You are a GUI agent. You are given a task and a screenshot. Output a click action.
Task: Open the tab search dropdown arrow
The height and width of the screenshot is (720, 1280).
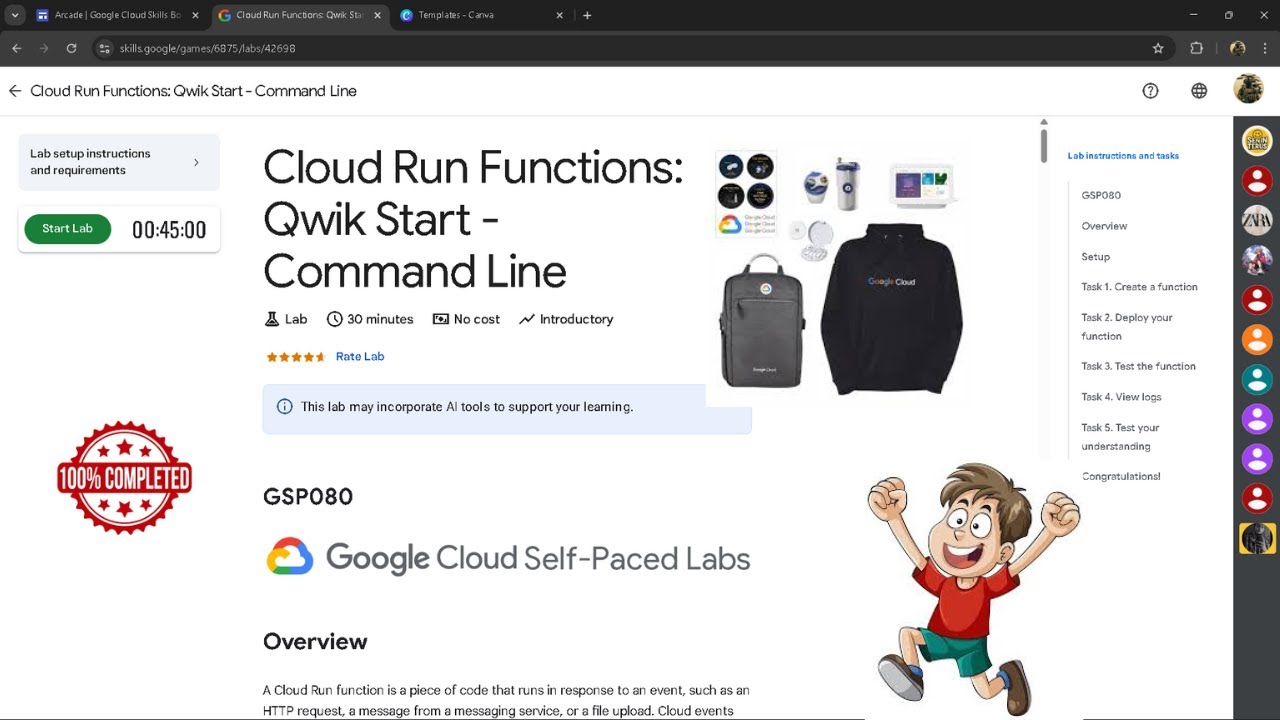click(x=15, y=15)
